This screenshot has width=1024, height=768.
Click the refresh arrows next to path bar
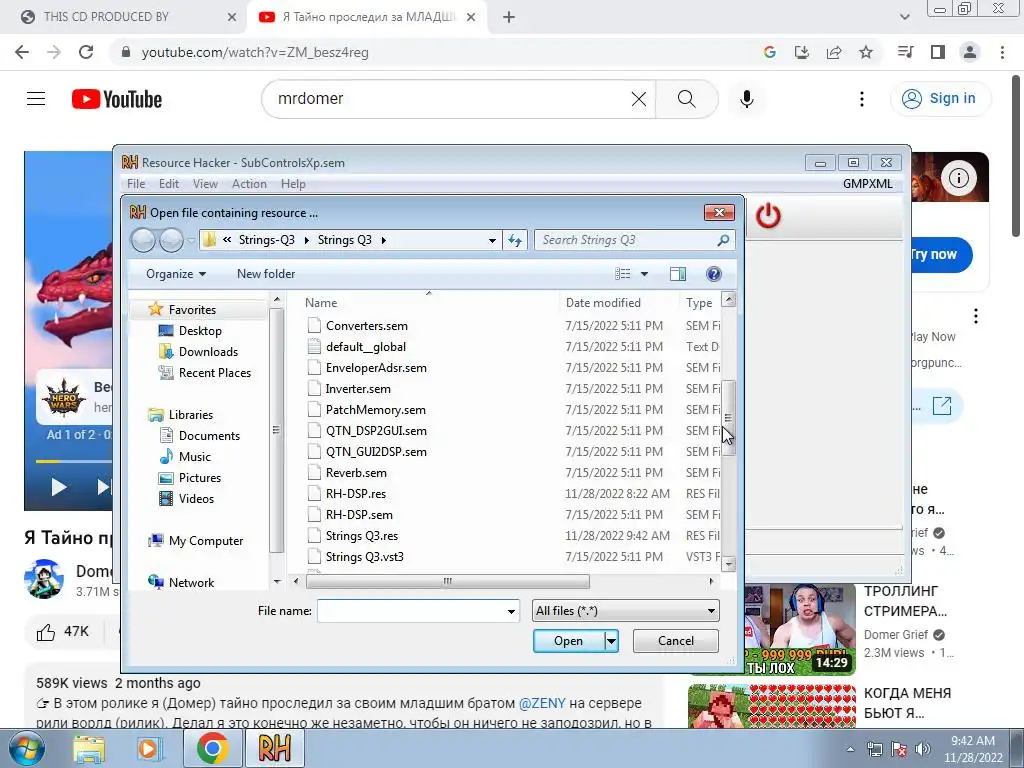coord(515,240)
